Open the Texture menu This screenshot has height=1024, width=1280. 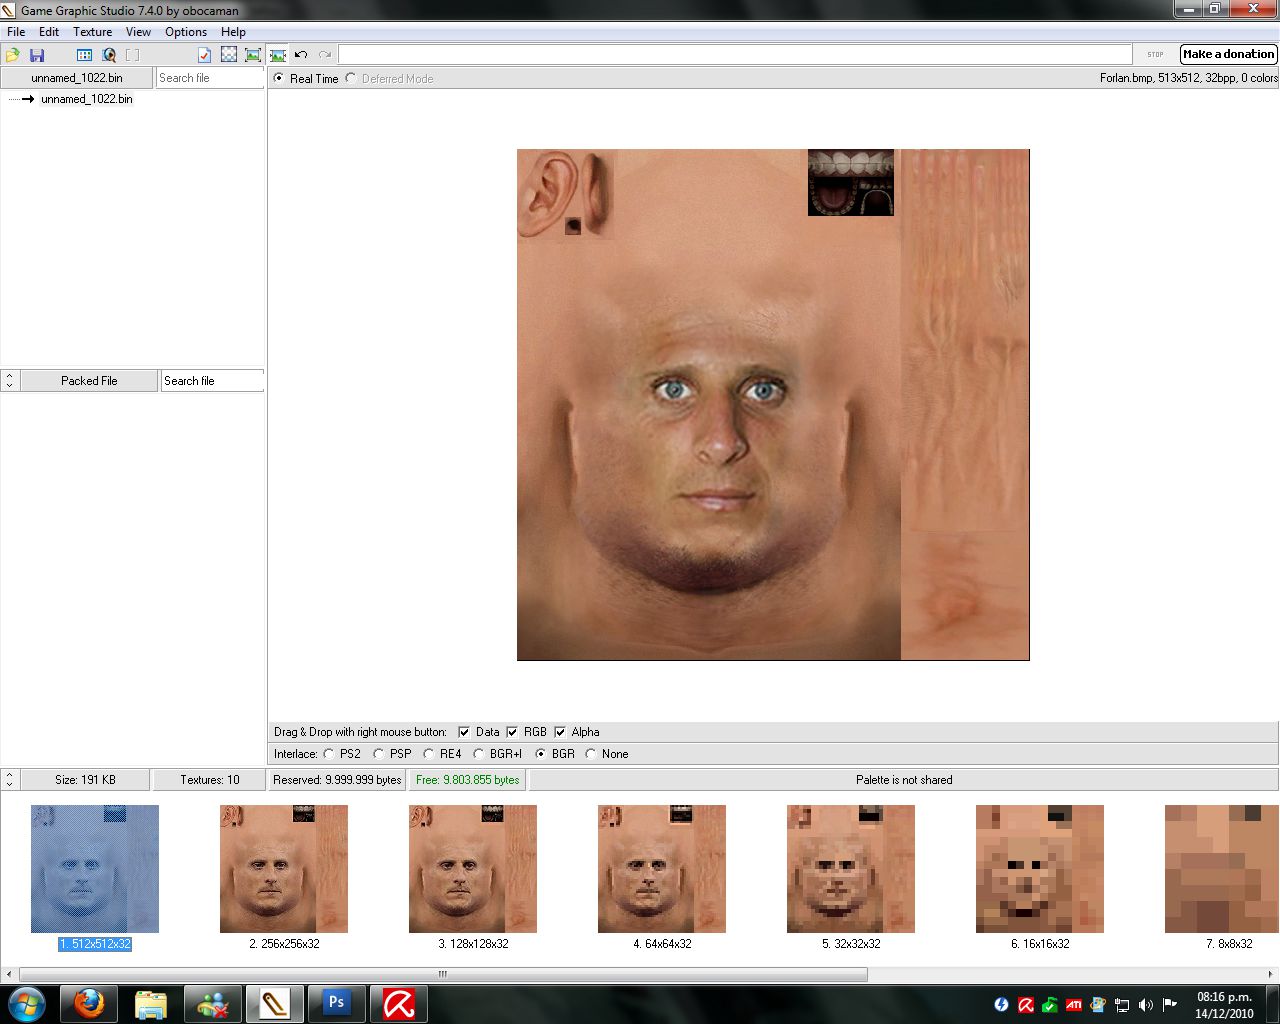click(92, 32)
